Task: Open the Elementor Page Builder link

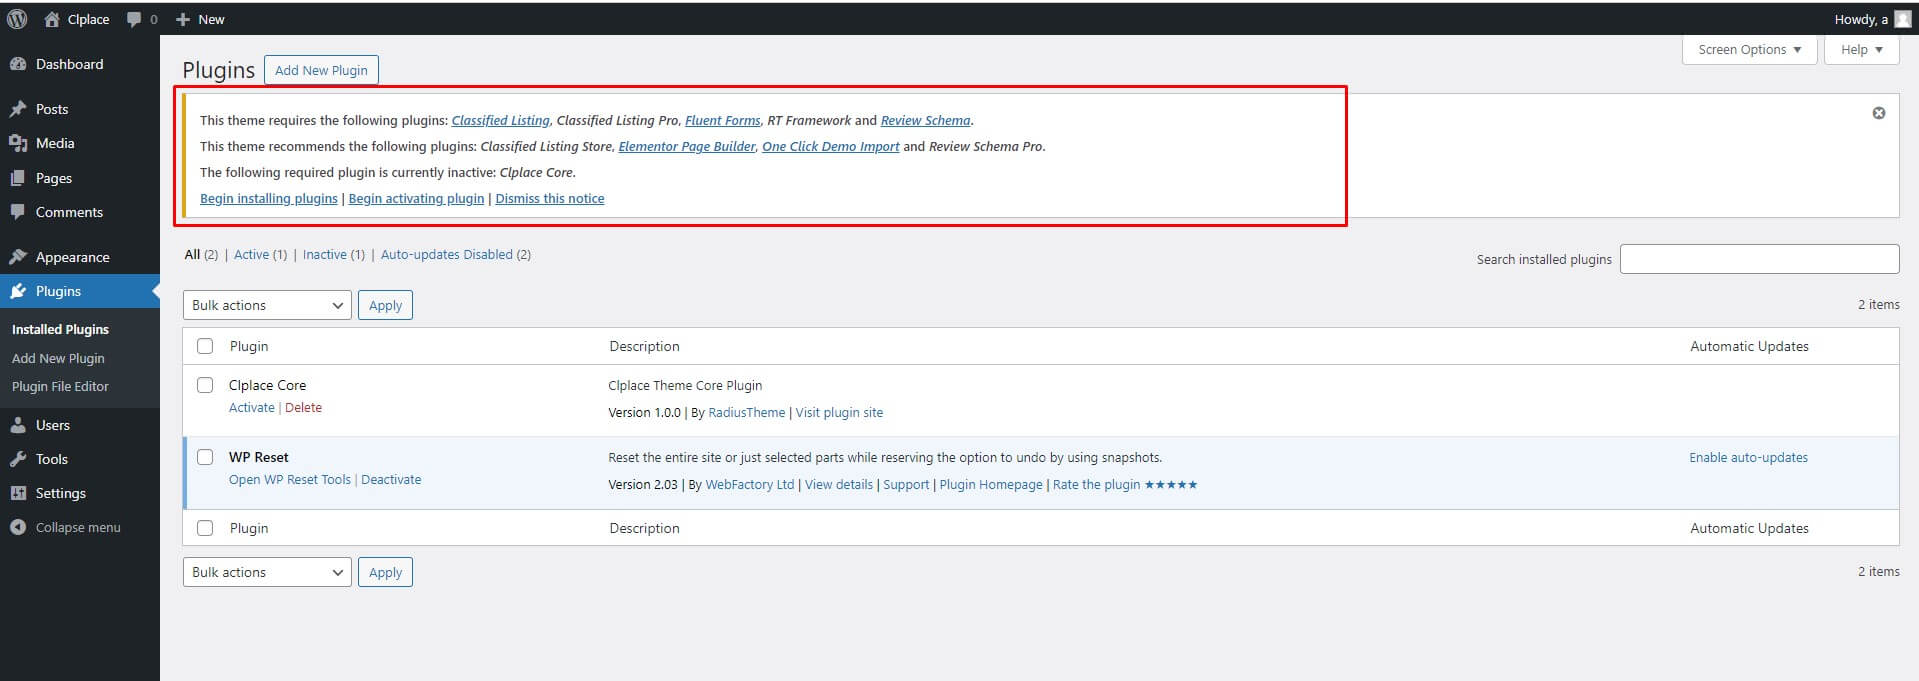Action: [687, 147]
